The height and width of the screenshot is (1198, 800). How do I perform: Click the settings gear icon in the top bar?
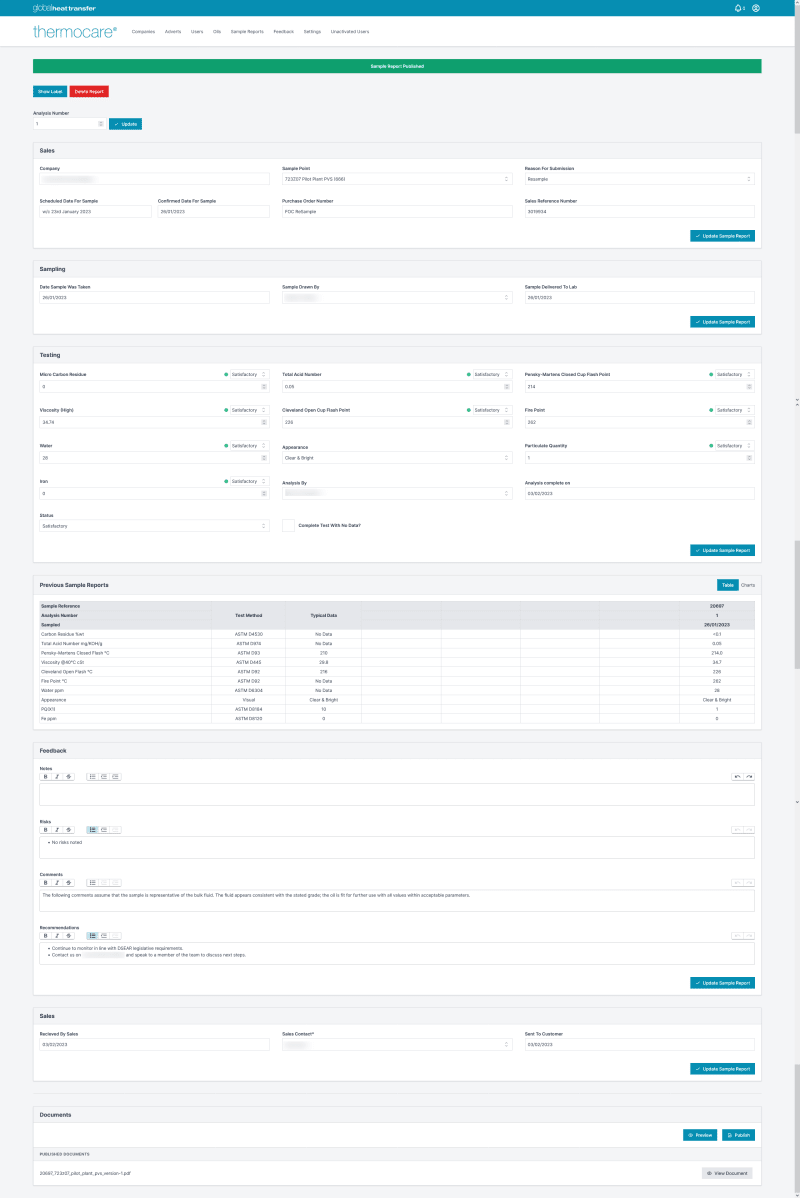[x=755, y=9]
